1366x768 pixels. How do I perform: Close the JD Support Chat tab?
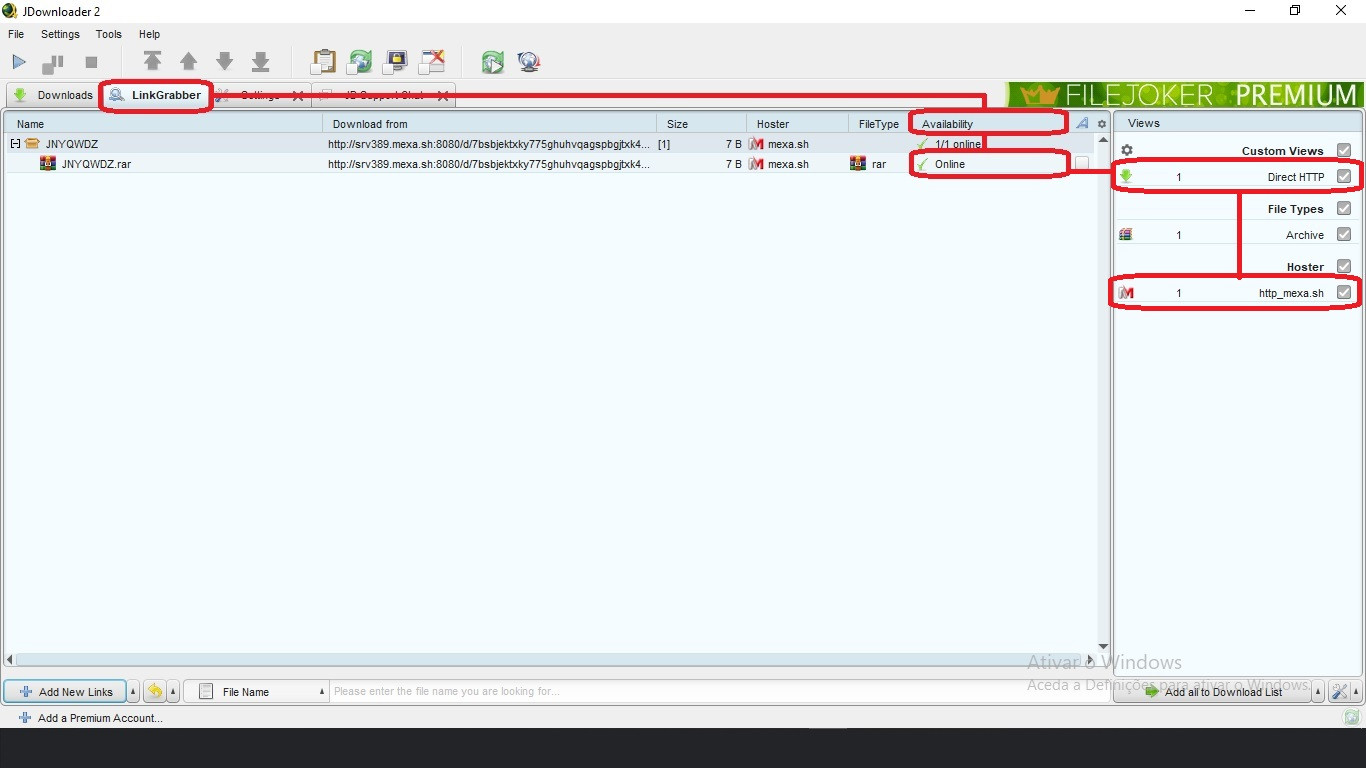[443, 96]
